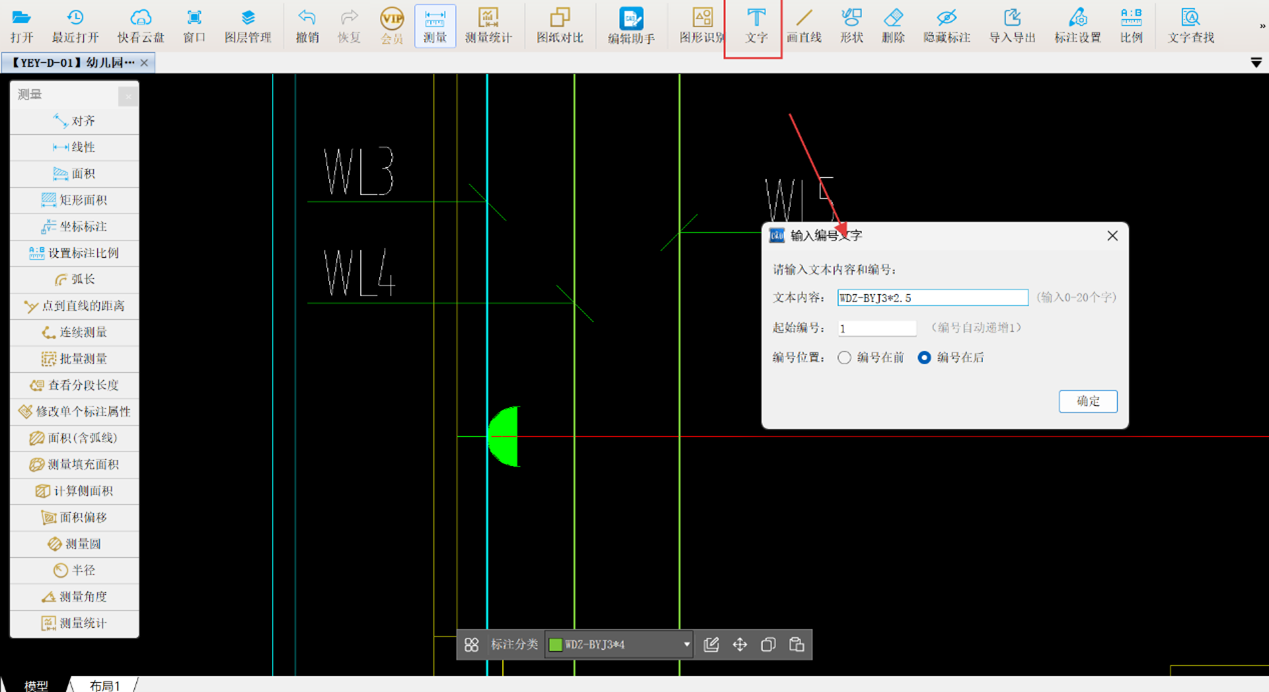Image resolution: width=1269 pixels, height=692 pixels.
Task: Open 文字查找 text search
Action: coord(1190,25)
